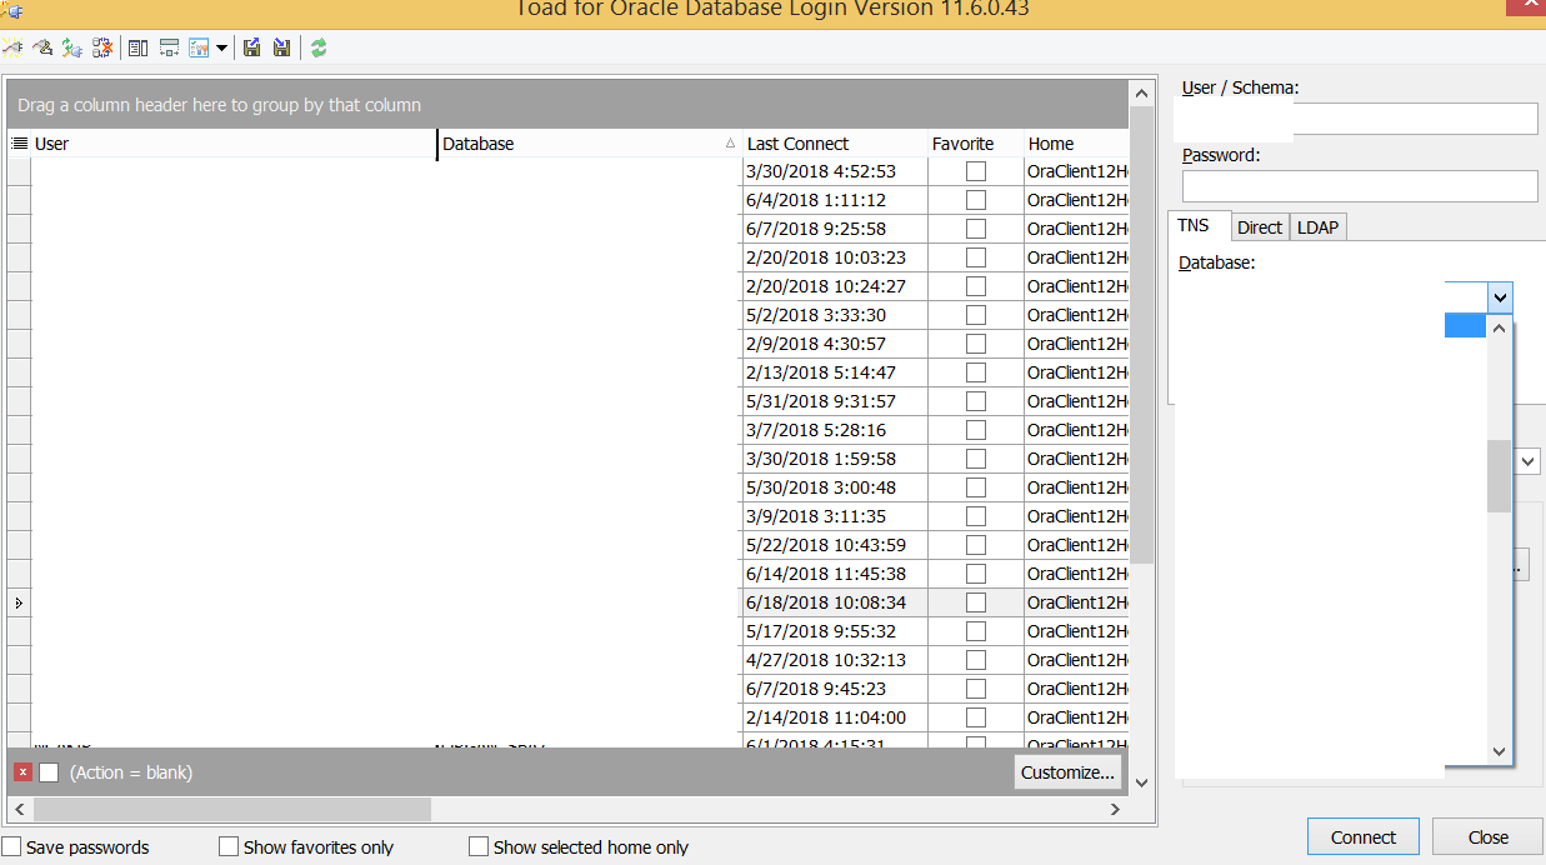Switch to the TNS tab
Image resolution: width=1546 pixels, height=865 pixels.
[1193, 226]
